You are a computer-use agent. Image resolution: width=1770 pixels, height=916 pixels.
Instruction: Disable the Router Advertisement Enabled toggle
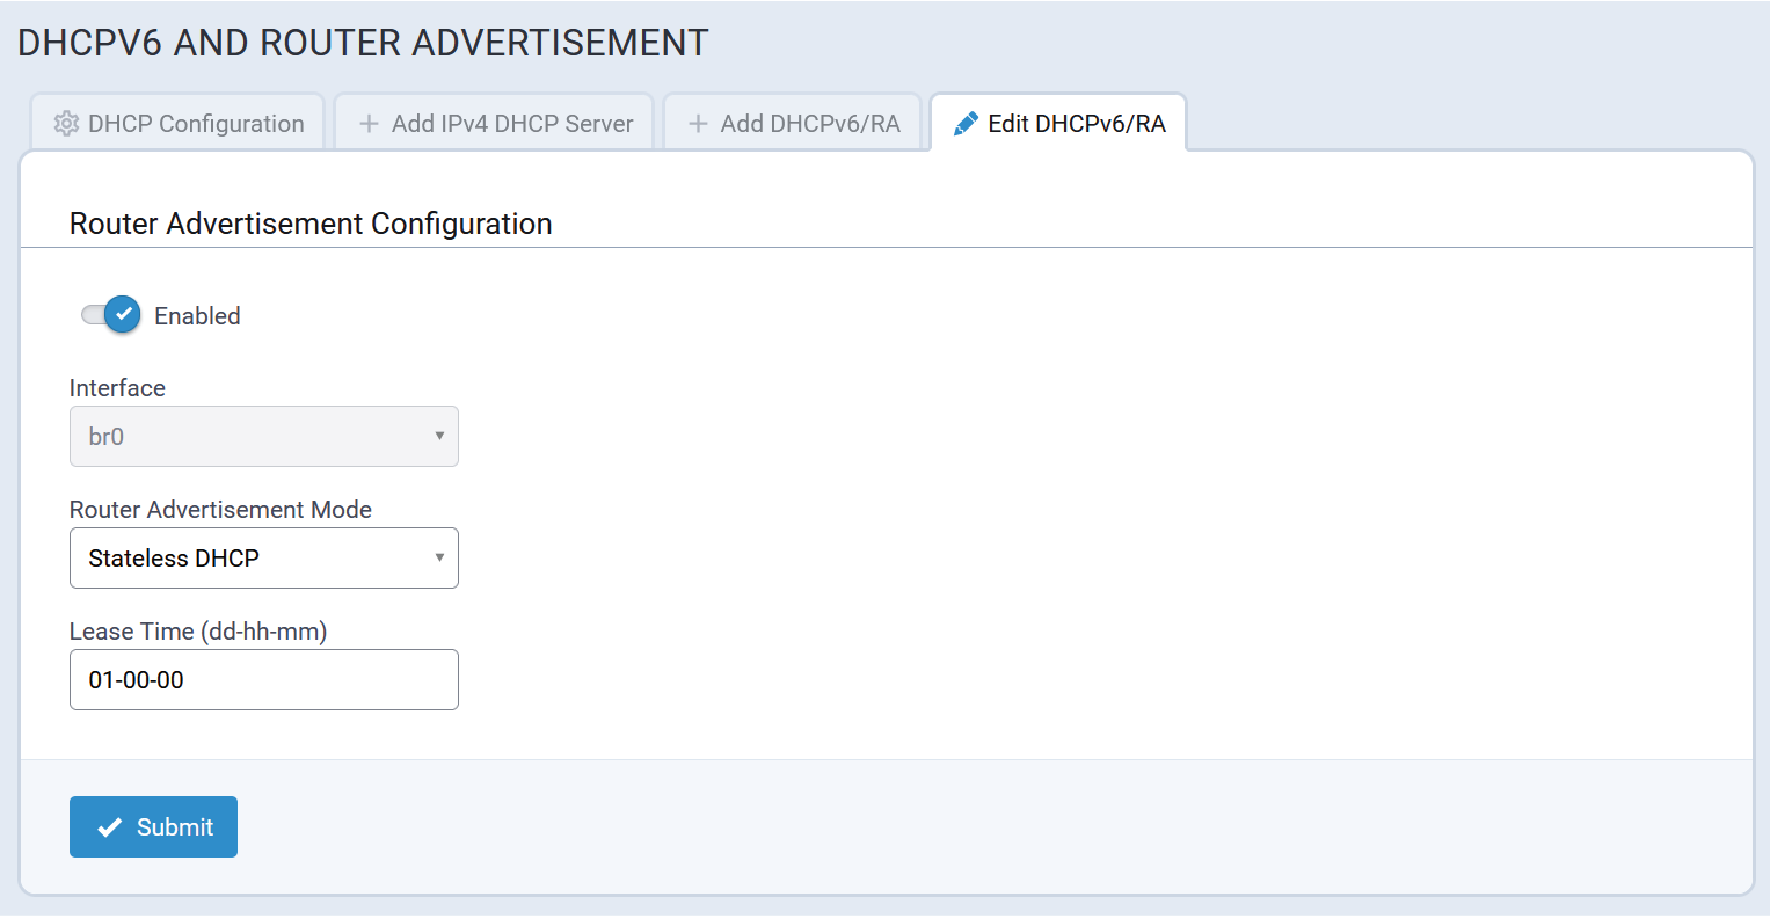pos(110,315)
